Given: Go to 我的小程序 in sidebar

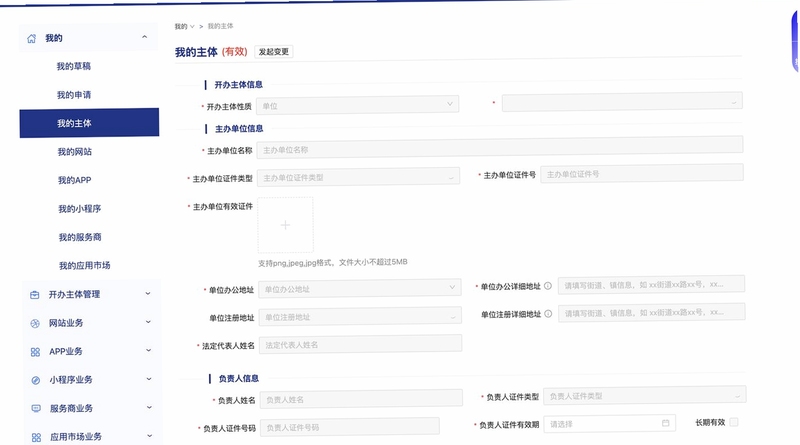Looking at the screenshot, I should click(80, 209).
